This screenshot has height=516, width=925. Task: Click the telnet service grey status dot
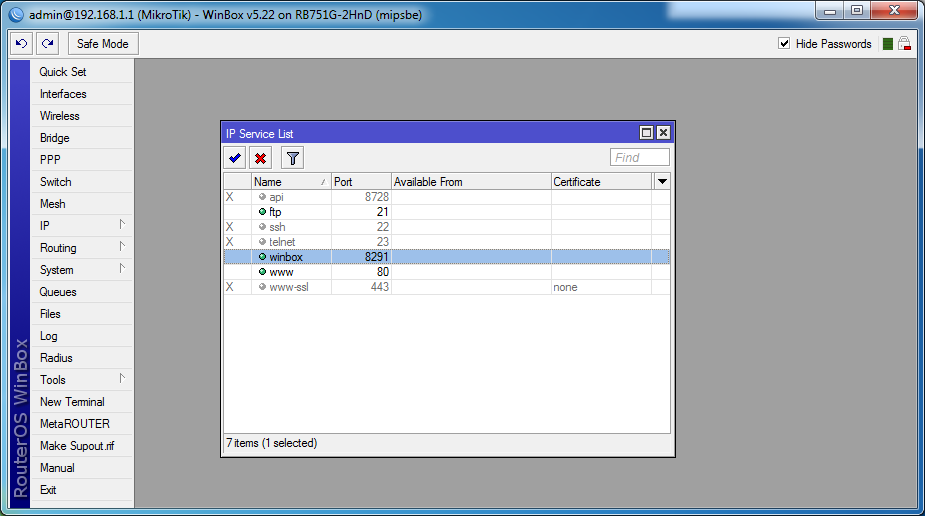point(263,242)
